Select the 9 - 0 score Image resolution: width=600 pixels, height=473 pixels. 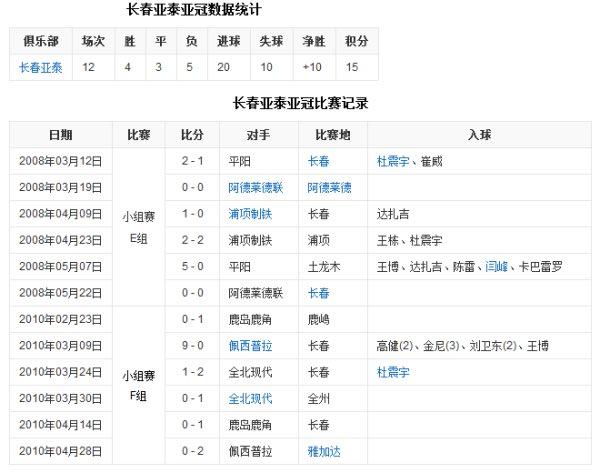192,346
